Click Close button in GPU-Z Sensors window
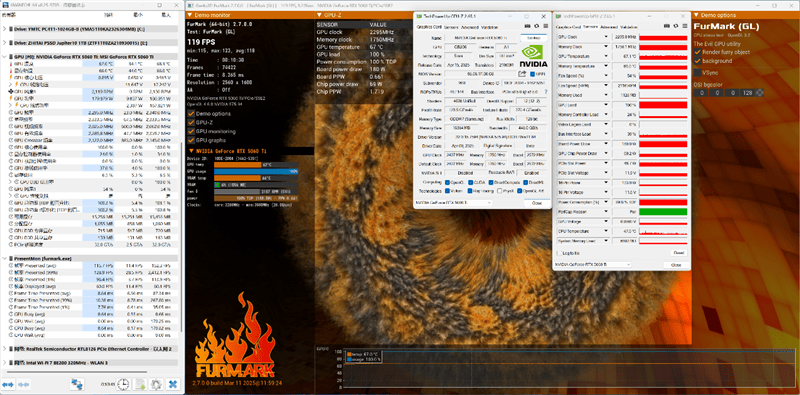The image size is (800, 395). (x=676, y=265)
